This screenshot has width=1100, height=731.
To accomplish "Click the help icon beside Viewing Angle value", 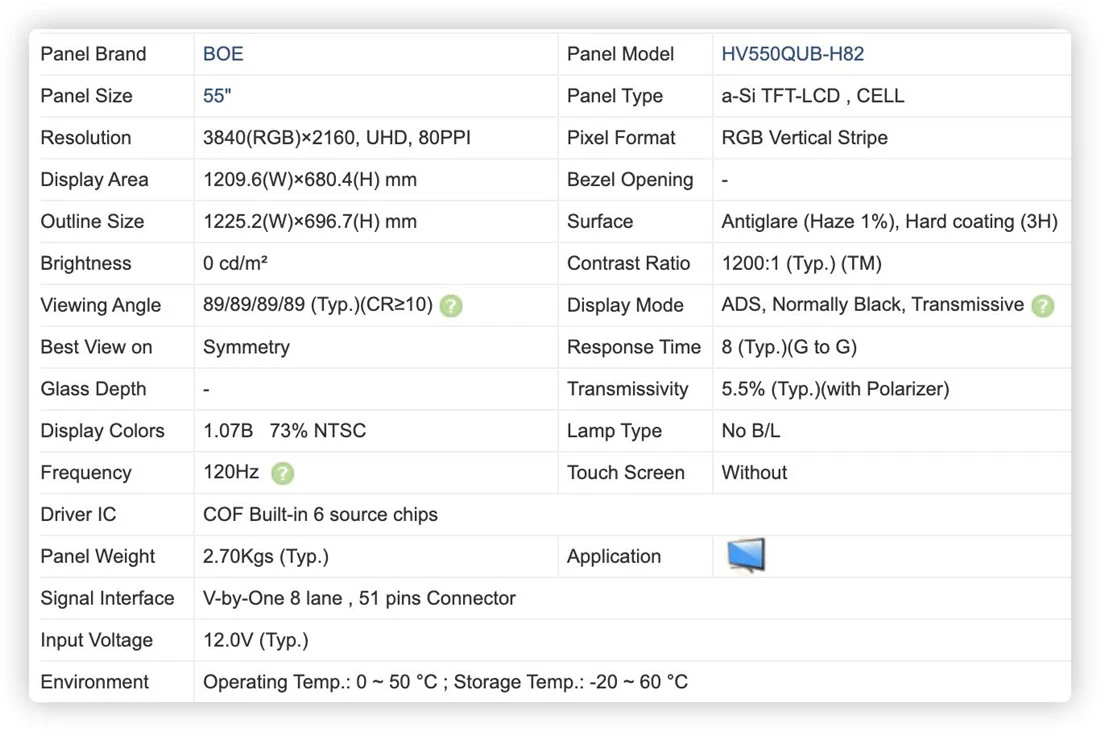I will (451, 306).
